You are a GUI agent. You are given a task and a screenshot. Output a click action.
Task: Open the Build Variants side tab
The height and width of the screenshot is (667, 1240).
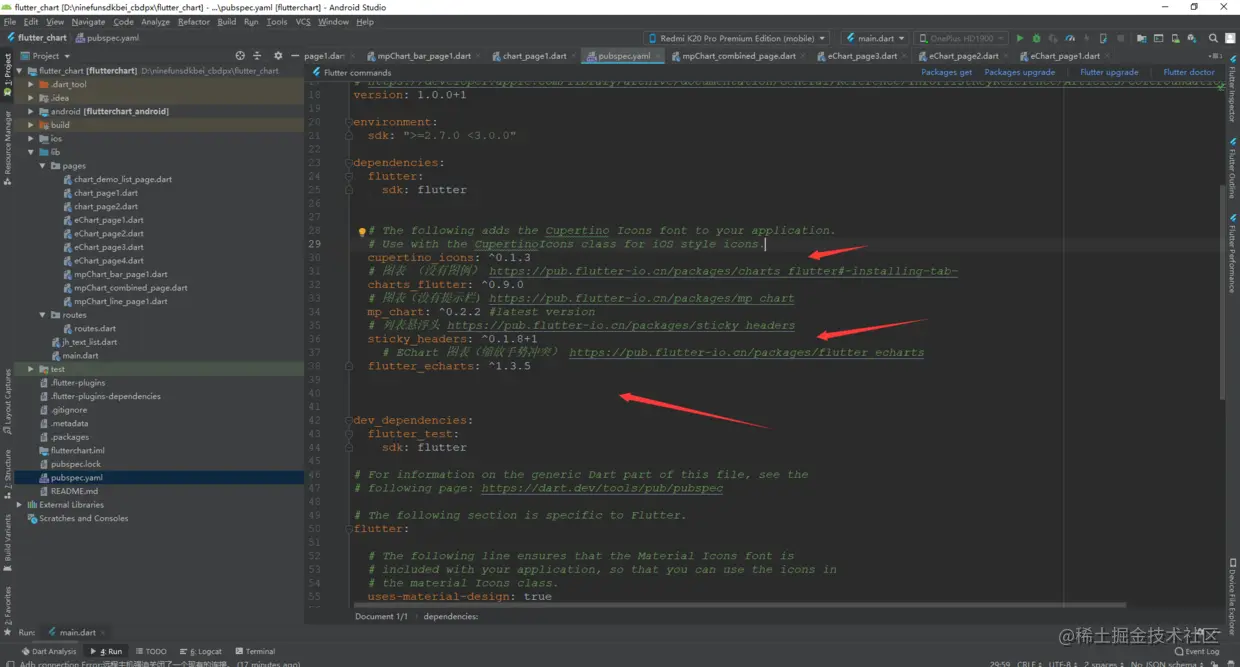coord(7,544)
